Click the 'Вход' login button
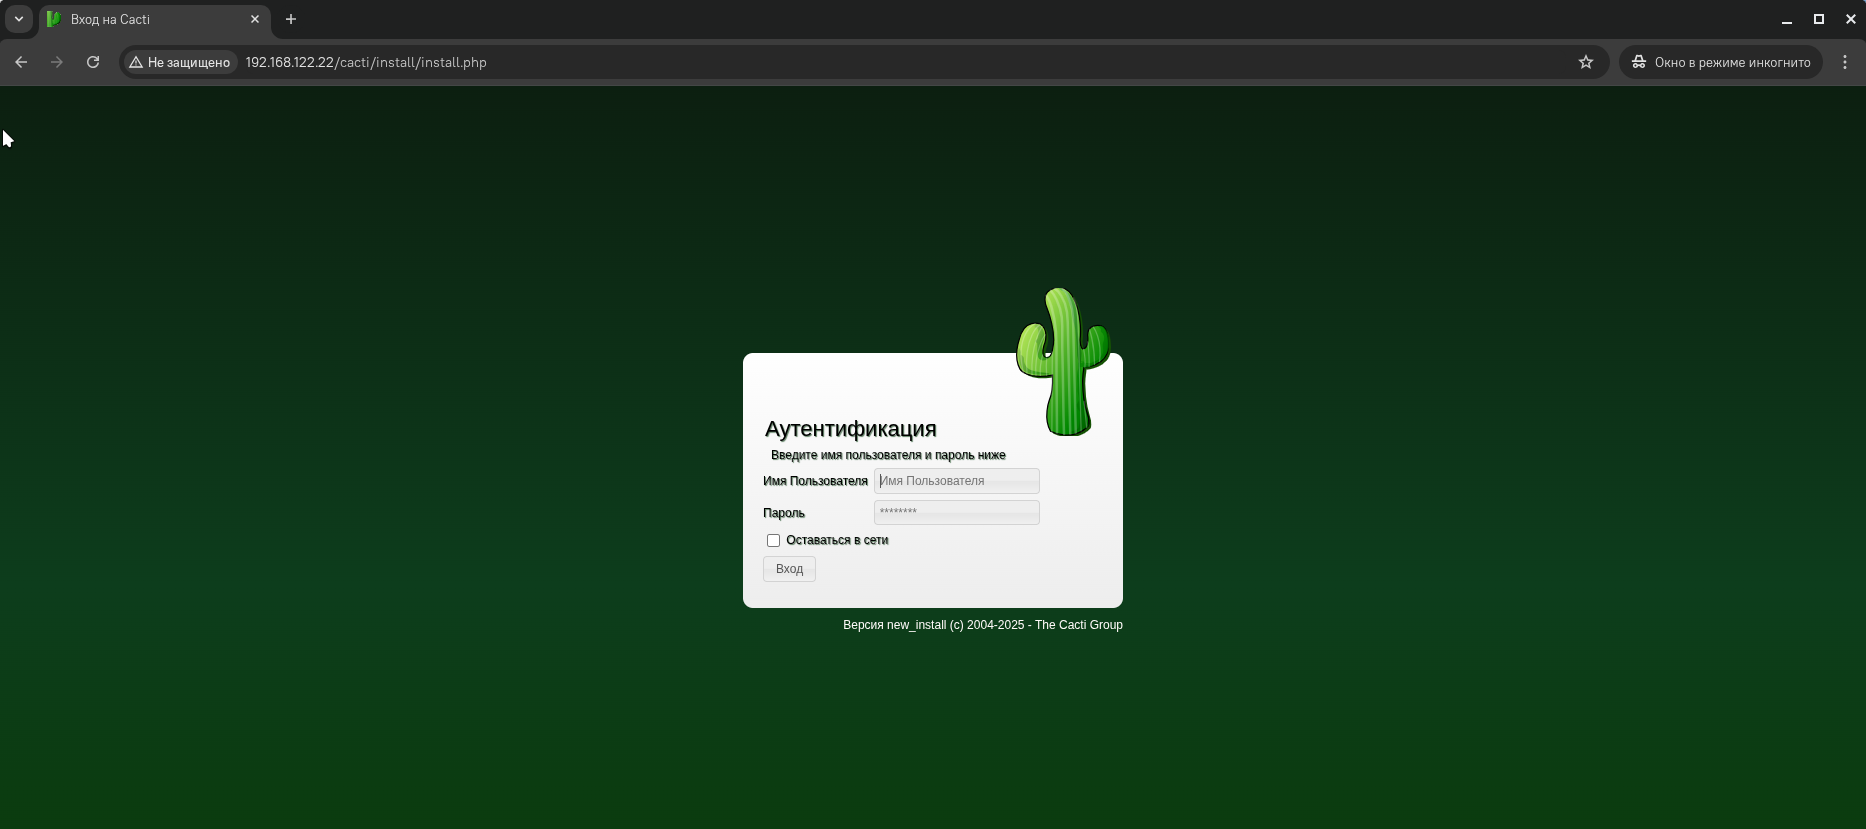This screenshot has height=829, width=1866. (789, 569)
